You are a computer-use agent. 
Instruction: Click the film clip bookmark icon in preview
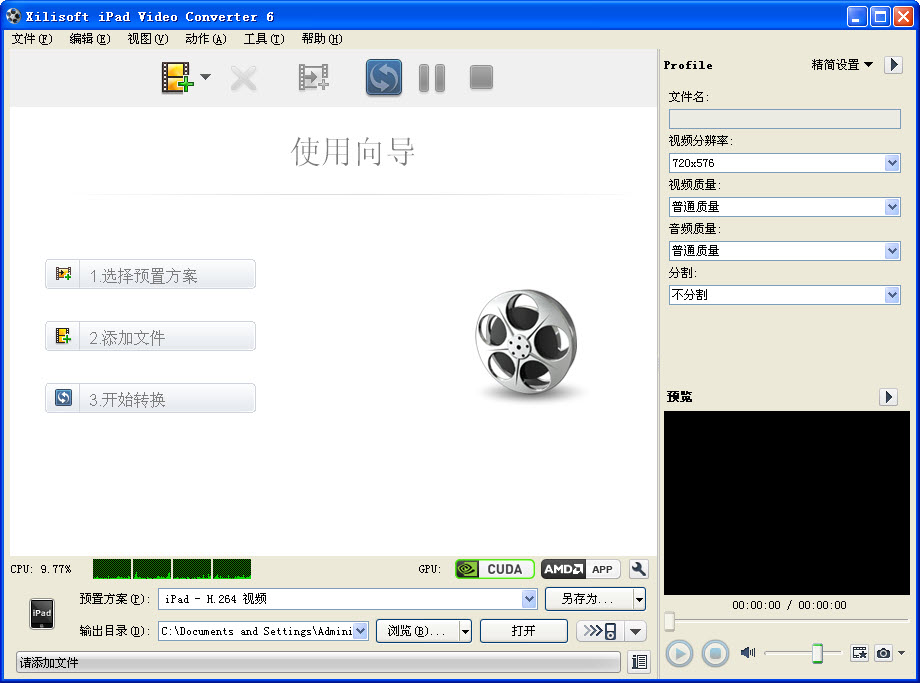pos(860,652)
